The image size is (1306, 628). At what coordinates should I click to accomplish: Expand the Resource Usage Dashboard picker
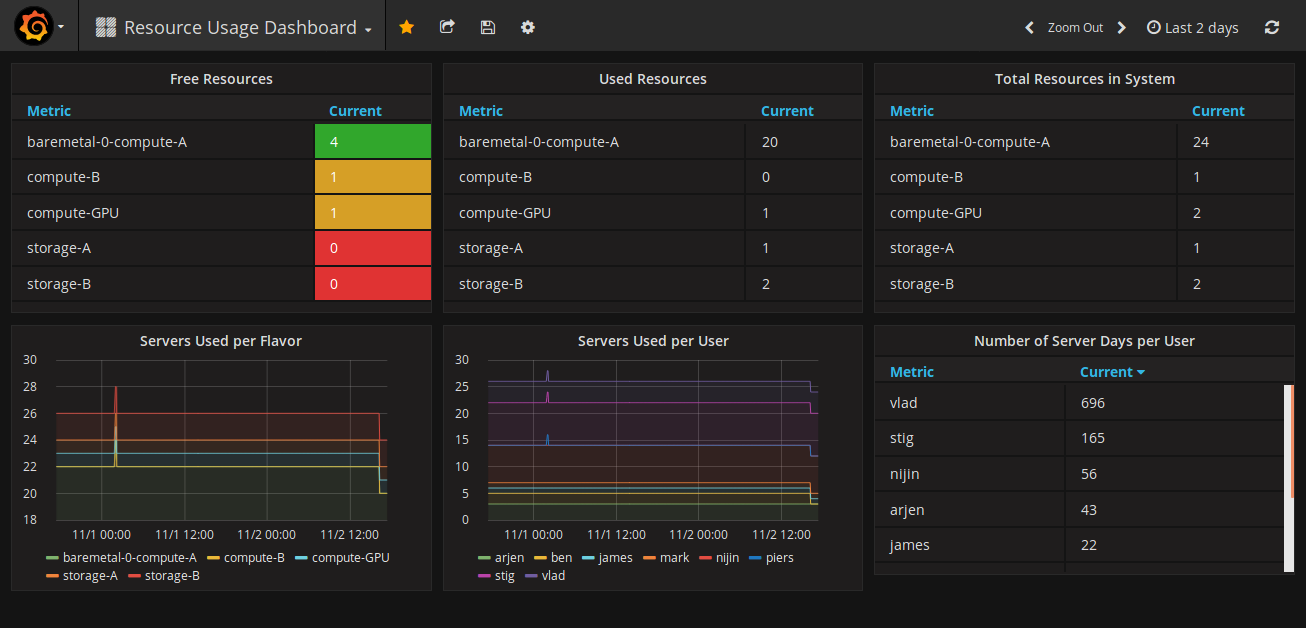(240, 28)
